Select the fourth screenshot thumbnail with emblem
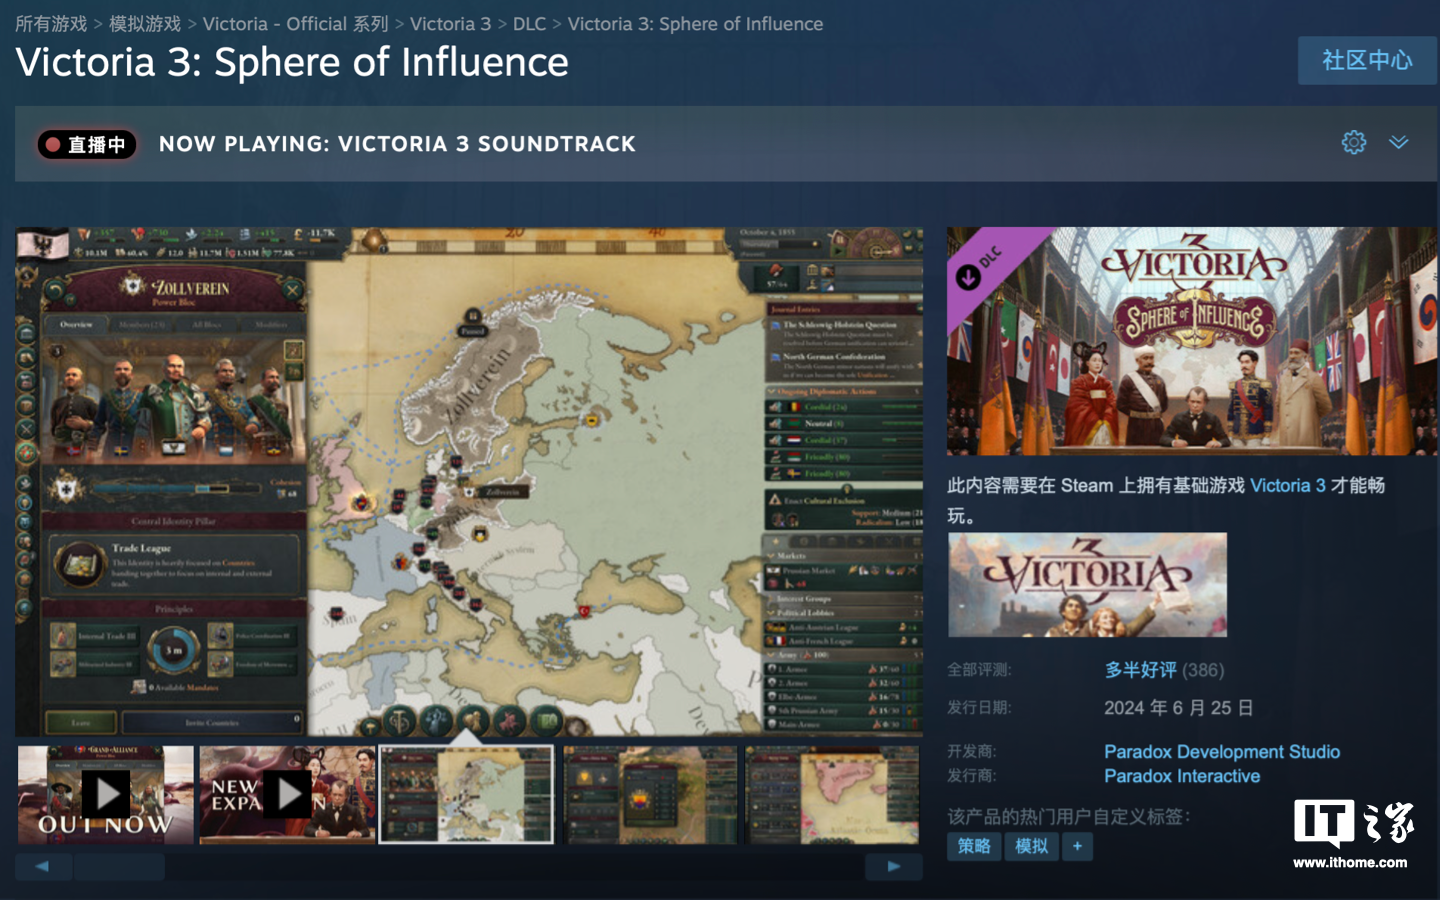This screenshot has height=900, width=1440. click(x=650, y=795)
